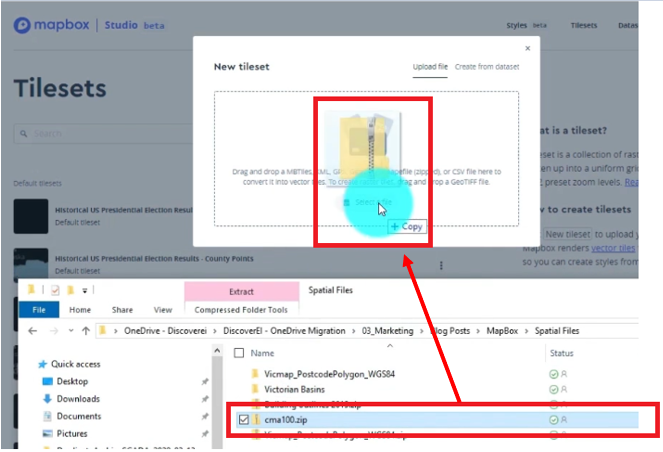Open the Downloads quick access folder

(x=77, y=399)
